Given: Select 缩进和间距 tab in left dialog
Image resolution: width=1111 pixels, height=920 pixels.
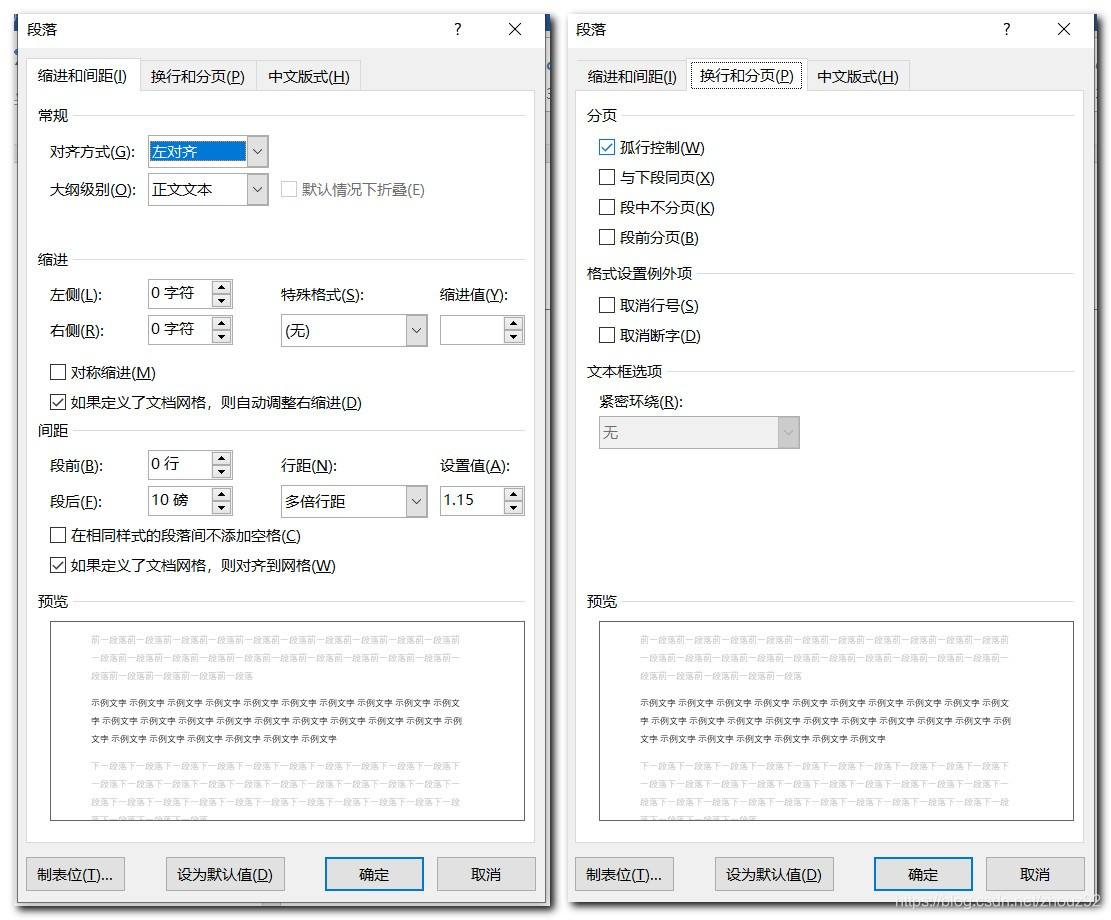Looking at the screenshot, I should (83, 76).
